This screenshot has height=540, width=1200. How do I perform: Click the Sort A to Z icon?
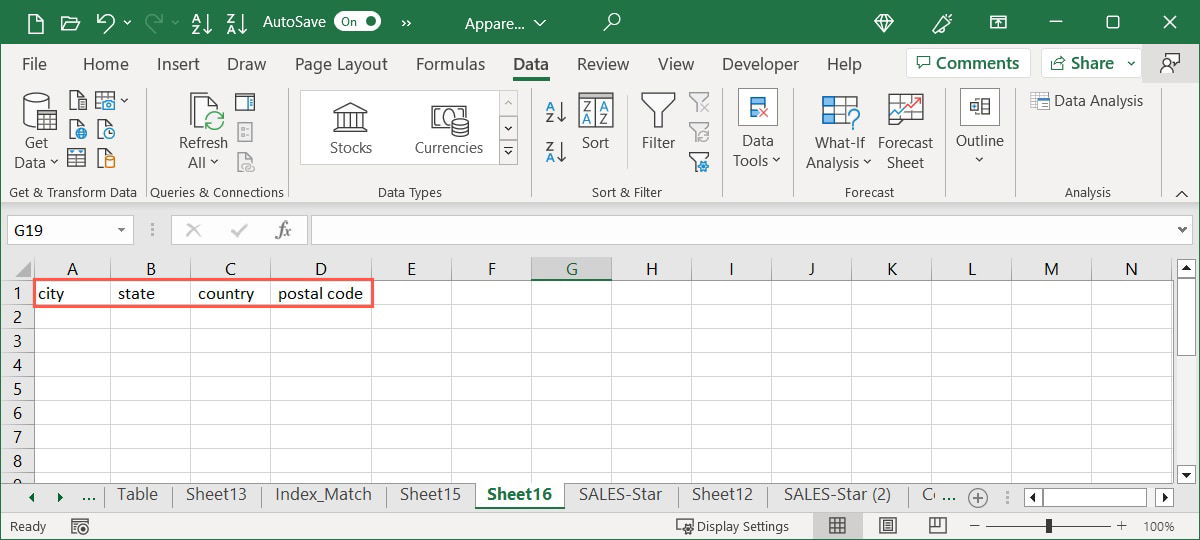click(x=556, y=112)
